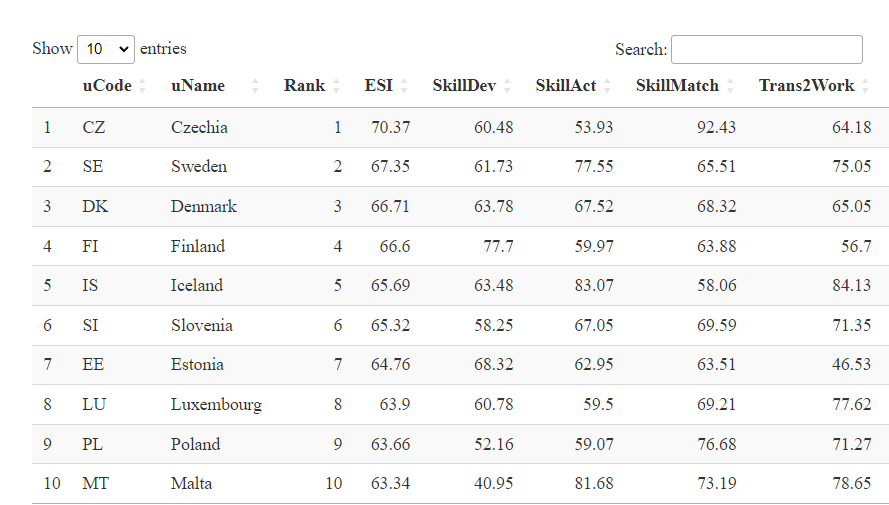The width and height of the screenshot is (889, 505).
Task: Click the sort arrows beside Trans2Work
Action: [x=865, y=86]
